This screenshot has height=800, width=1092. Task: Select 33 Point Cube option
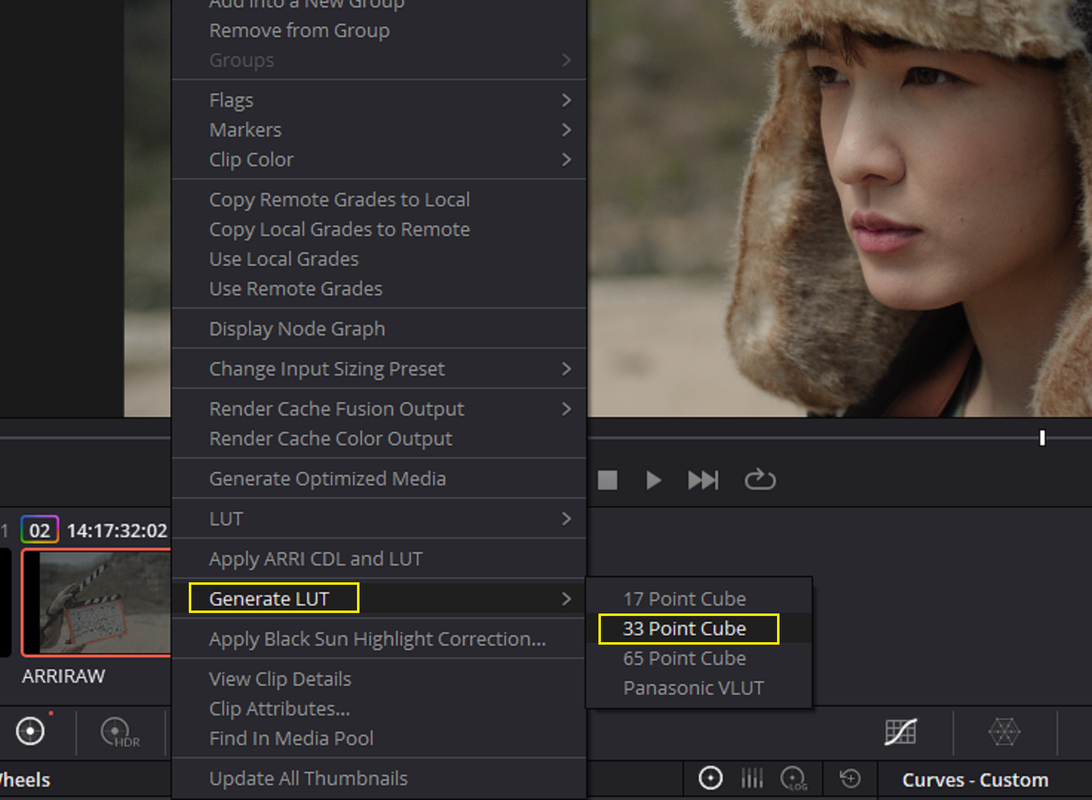(x=699, y=629)
